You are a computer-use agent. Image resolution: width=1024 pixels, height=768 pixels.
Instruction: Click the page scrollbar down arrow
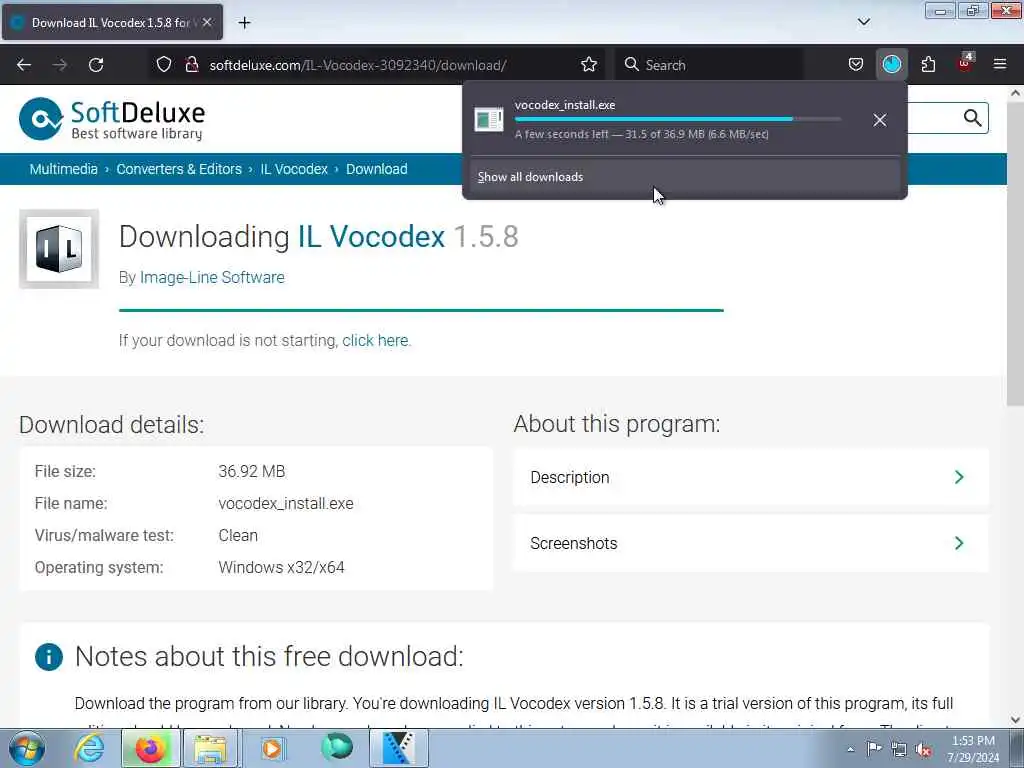pos(1016,720)
